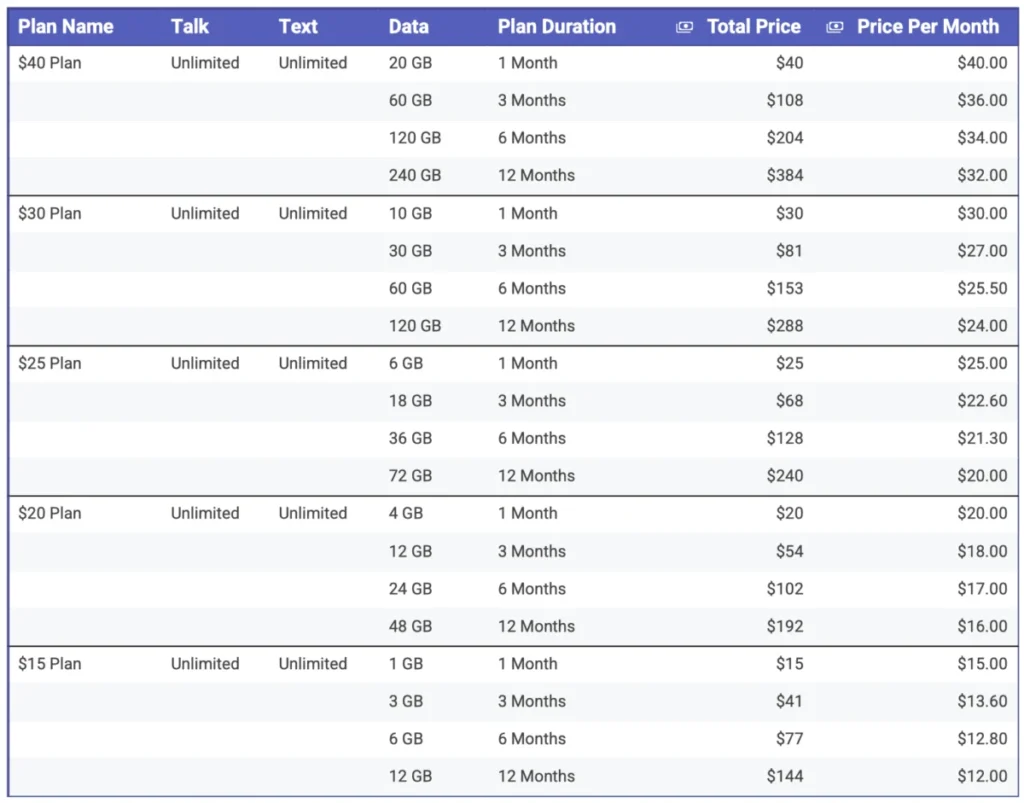Image resolution: width=1024 pixels, height=803 pixels.
Task: Select the $30 Plan name cell
Action: coord(50,213)
